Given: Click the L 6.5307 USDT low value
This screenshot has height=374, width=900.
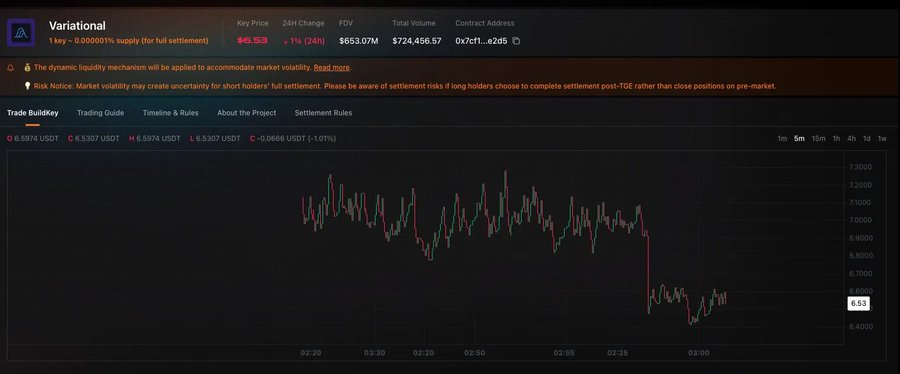Looking at the screenshot, I should click(x=215, y=138).
